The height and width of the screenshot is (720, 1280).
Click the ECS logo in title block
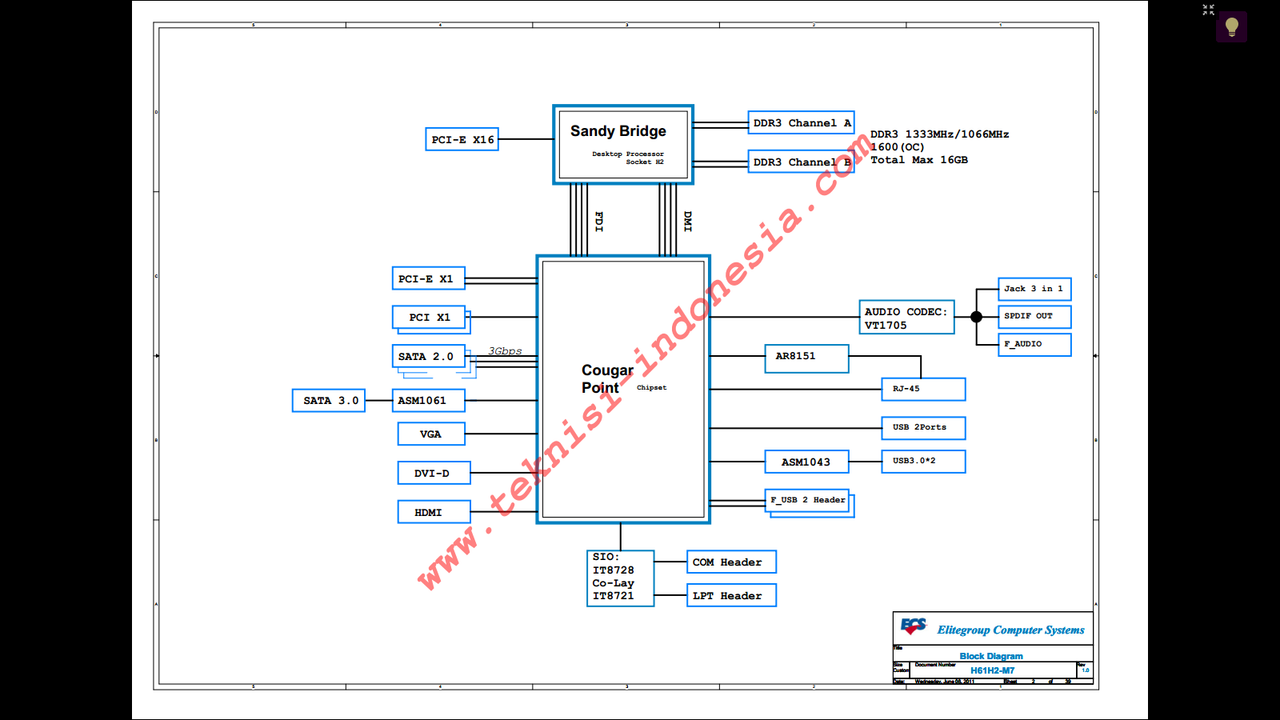pos(913,627)
